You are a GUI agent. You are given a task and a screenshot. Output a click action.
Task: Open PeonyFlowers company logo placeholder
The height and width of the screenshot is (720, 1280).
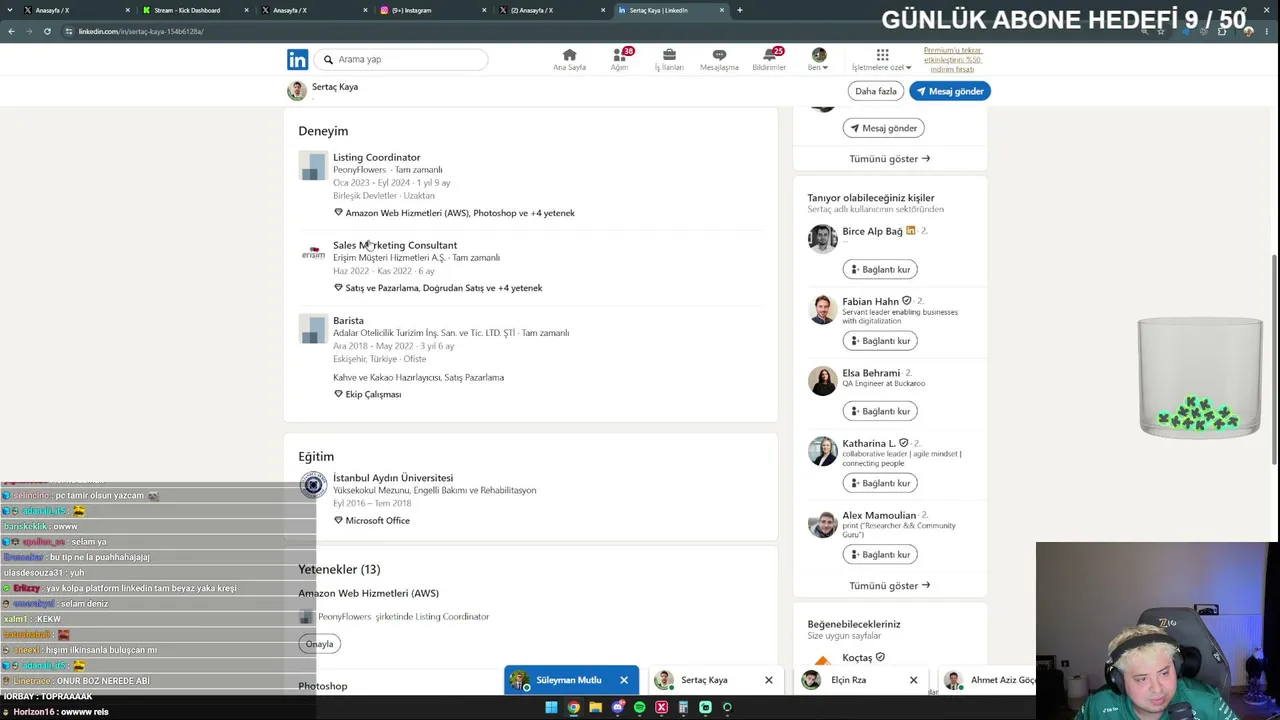(x=313, y=165)
